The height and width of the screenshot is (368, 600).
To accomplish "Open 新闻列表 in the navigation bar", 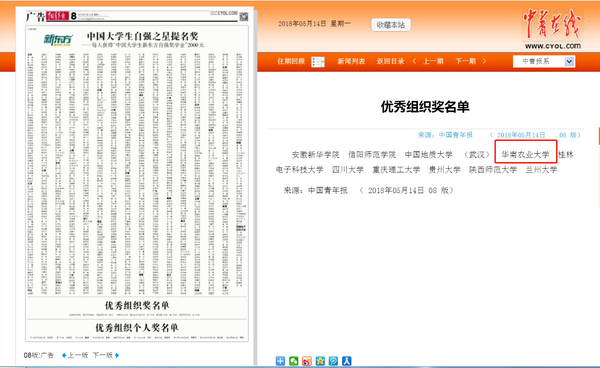I will tap(351, 61).
